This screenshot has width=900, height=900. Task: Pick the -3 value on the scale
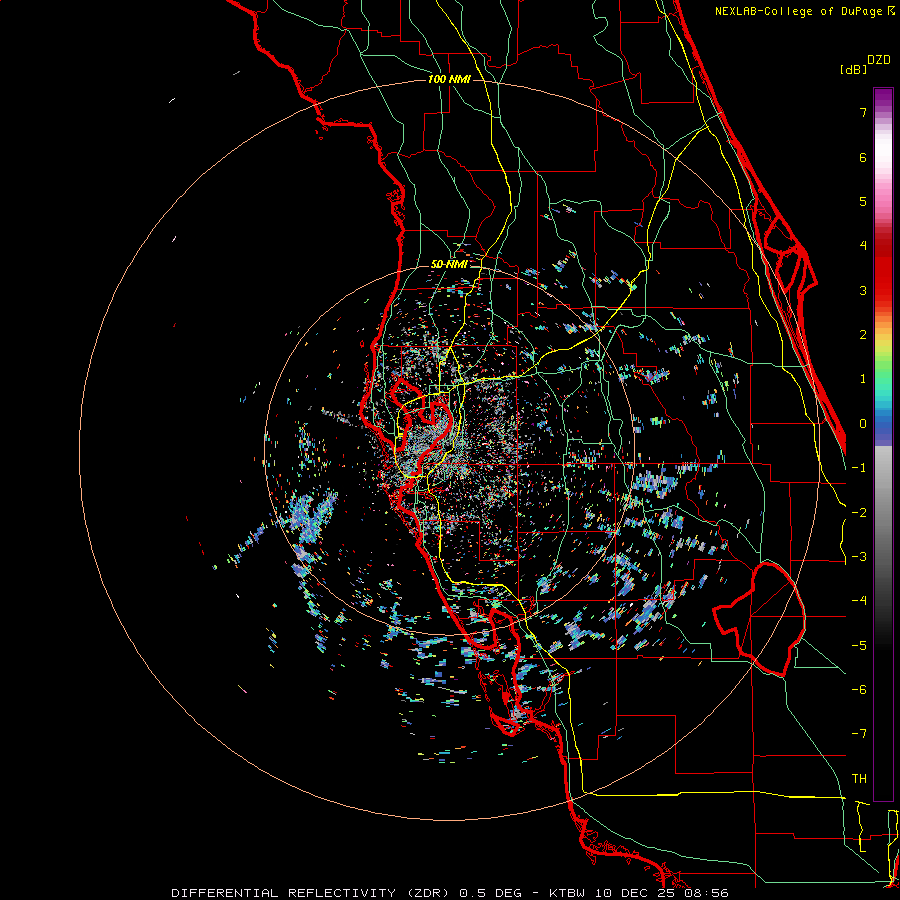[x=859, y=557]
